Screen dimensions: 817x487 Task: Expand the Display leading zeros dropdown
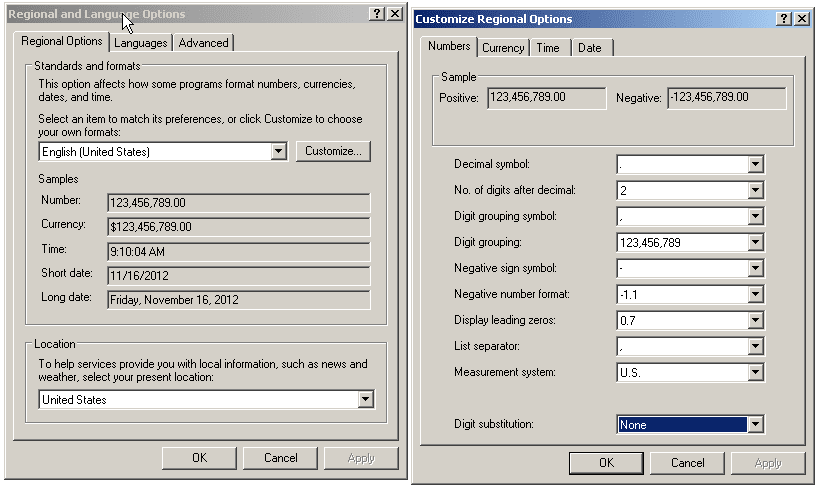pos(755,321)
